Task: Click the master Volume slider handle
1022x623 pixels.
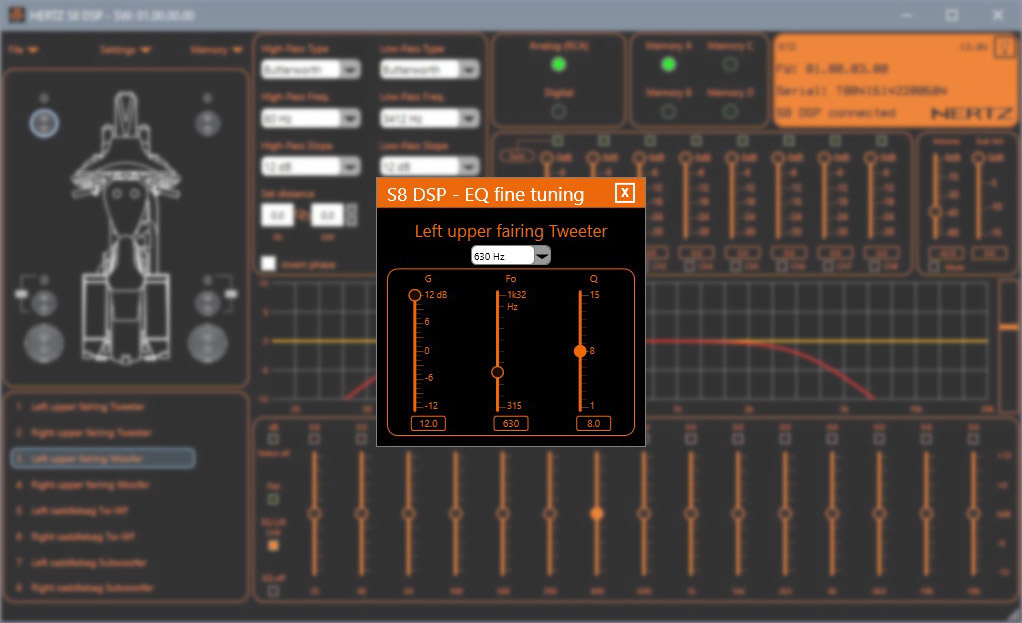Action: pos(936,211)
